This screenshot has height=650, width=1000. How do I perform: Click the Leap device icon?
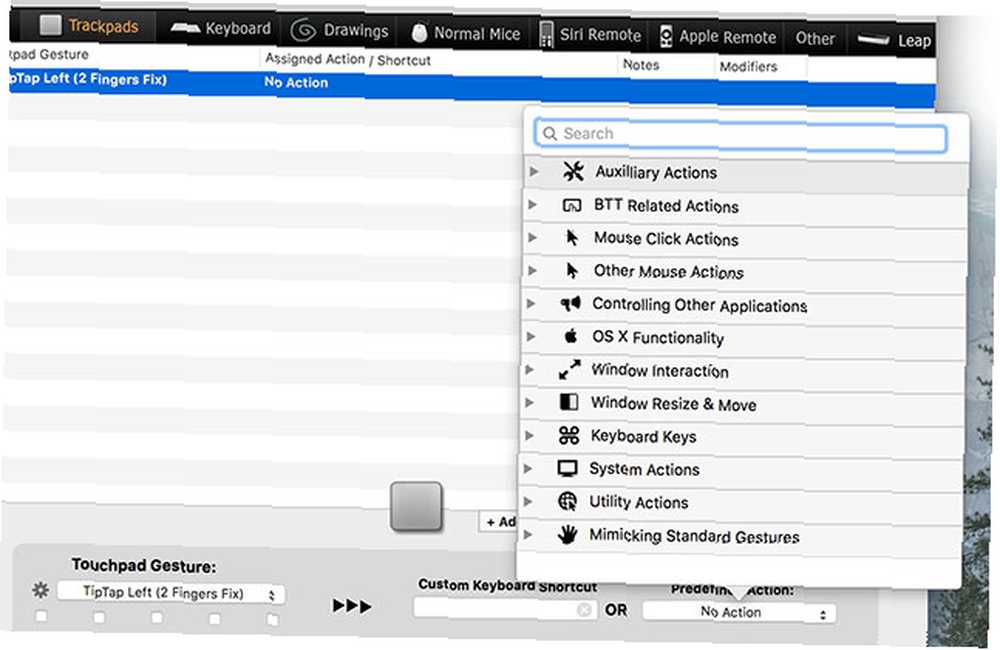point(873,40)
